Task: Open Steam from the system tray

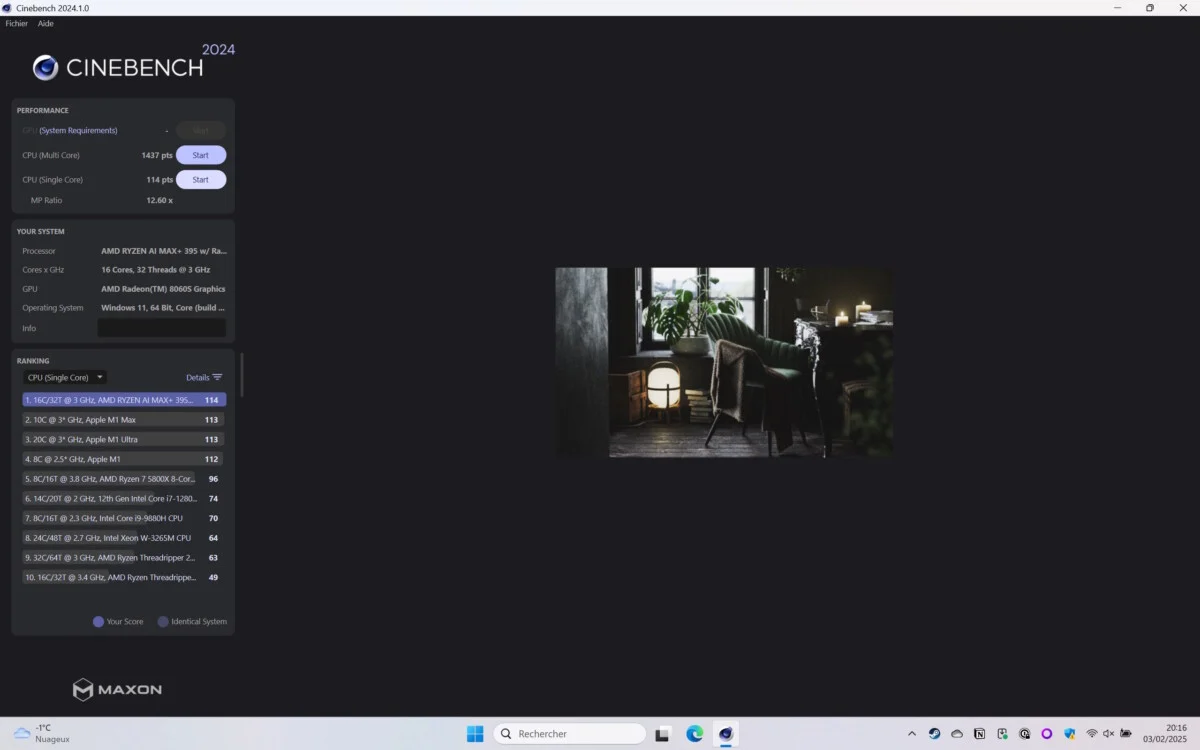Action: (x=934, y=733)
